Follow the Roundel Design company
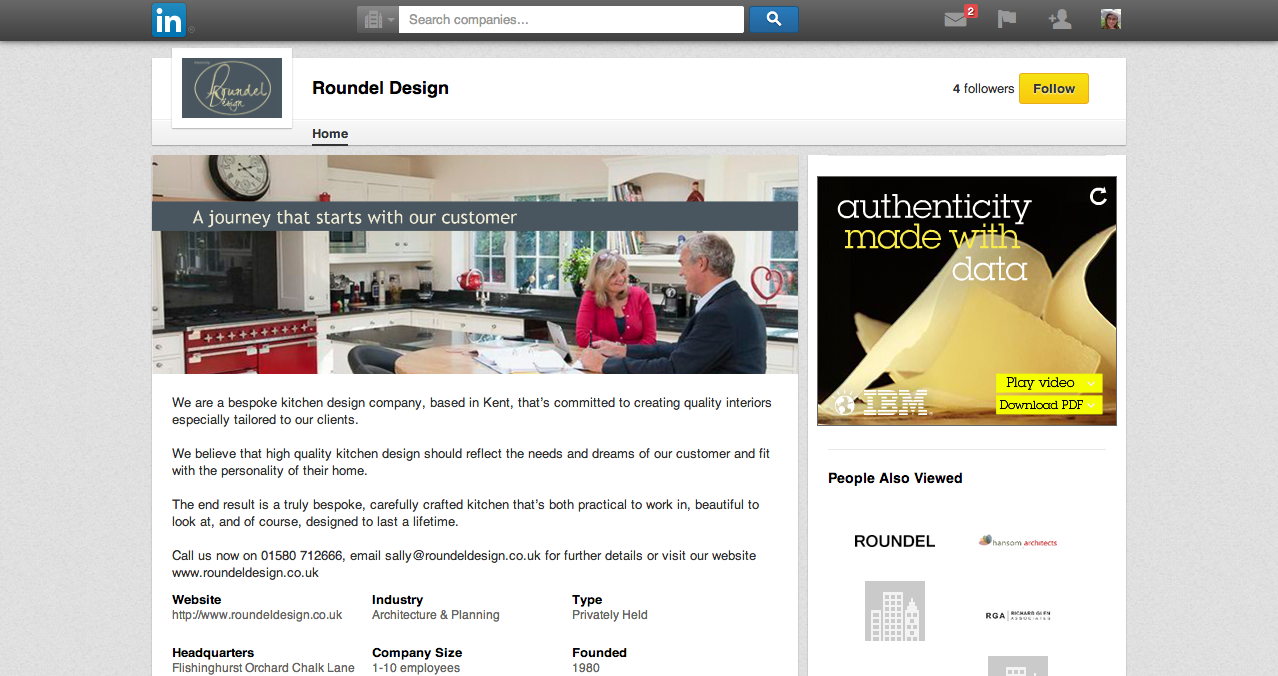 [1054, 88]
